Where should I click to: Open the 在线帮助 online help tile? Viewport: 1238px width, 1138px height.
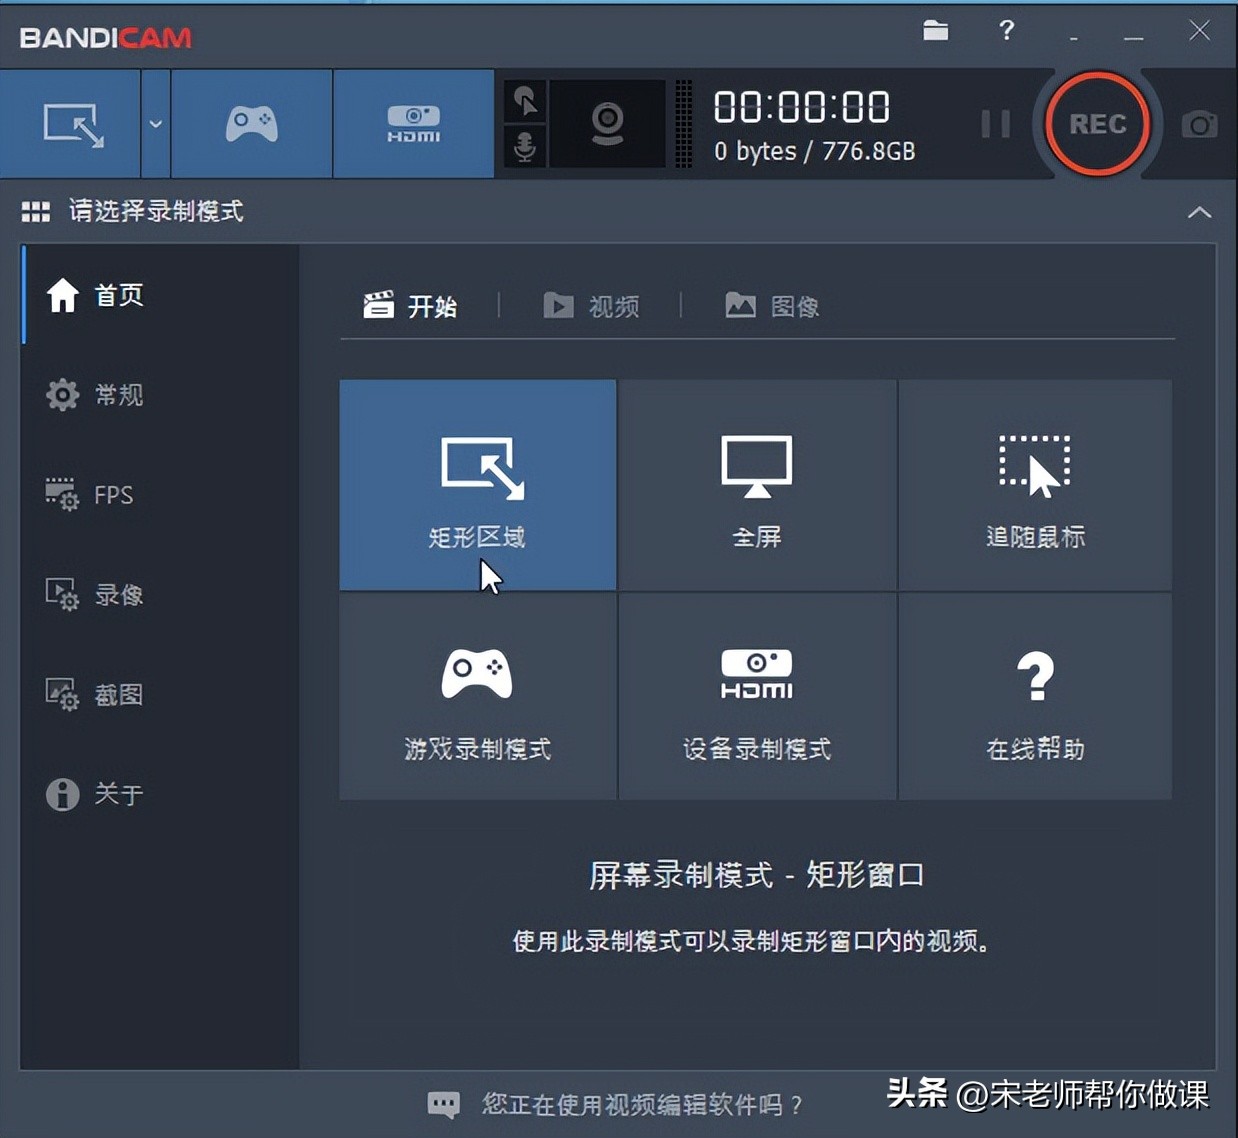click(1035, 696)
